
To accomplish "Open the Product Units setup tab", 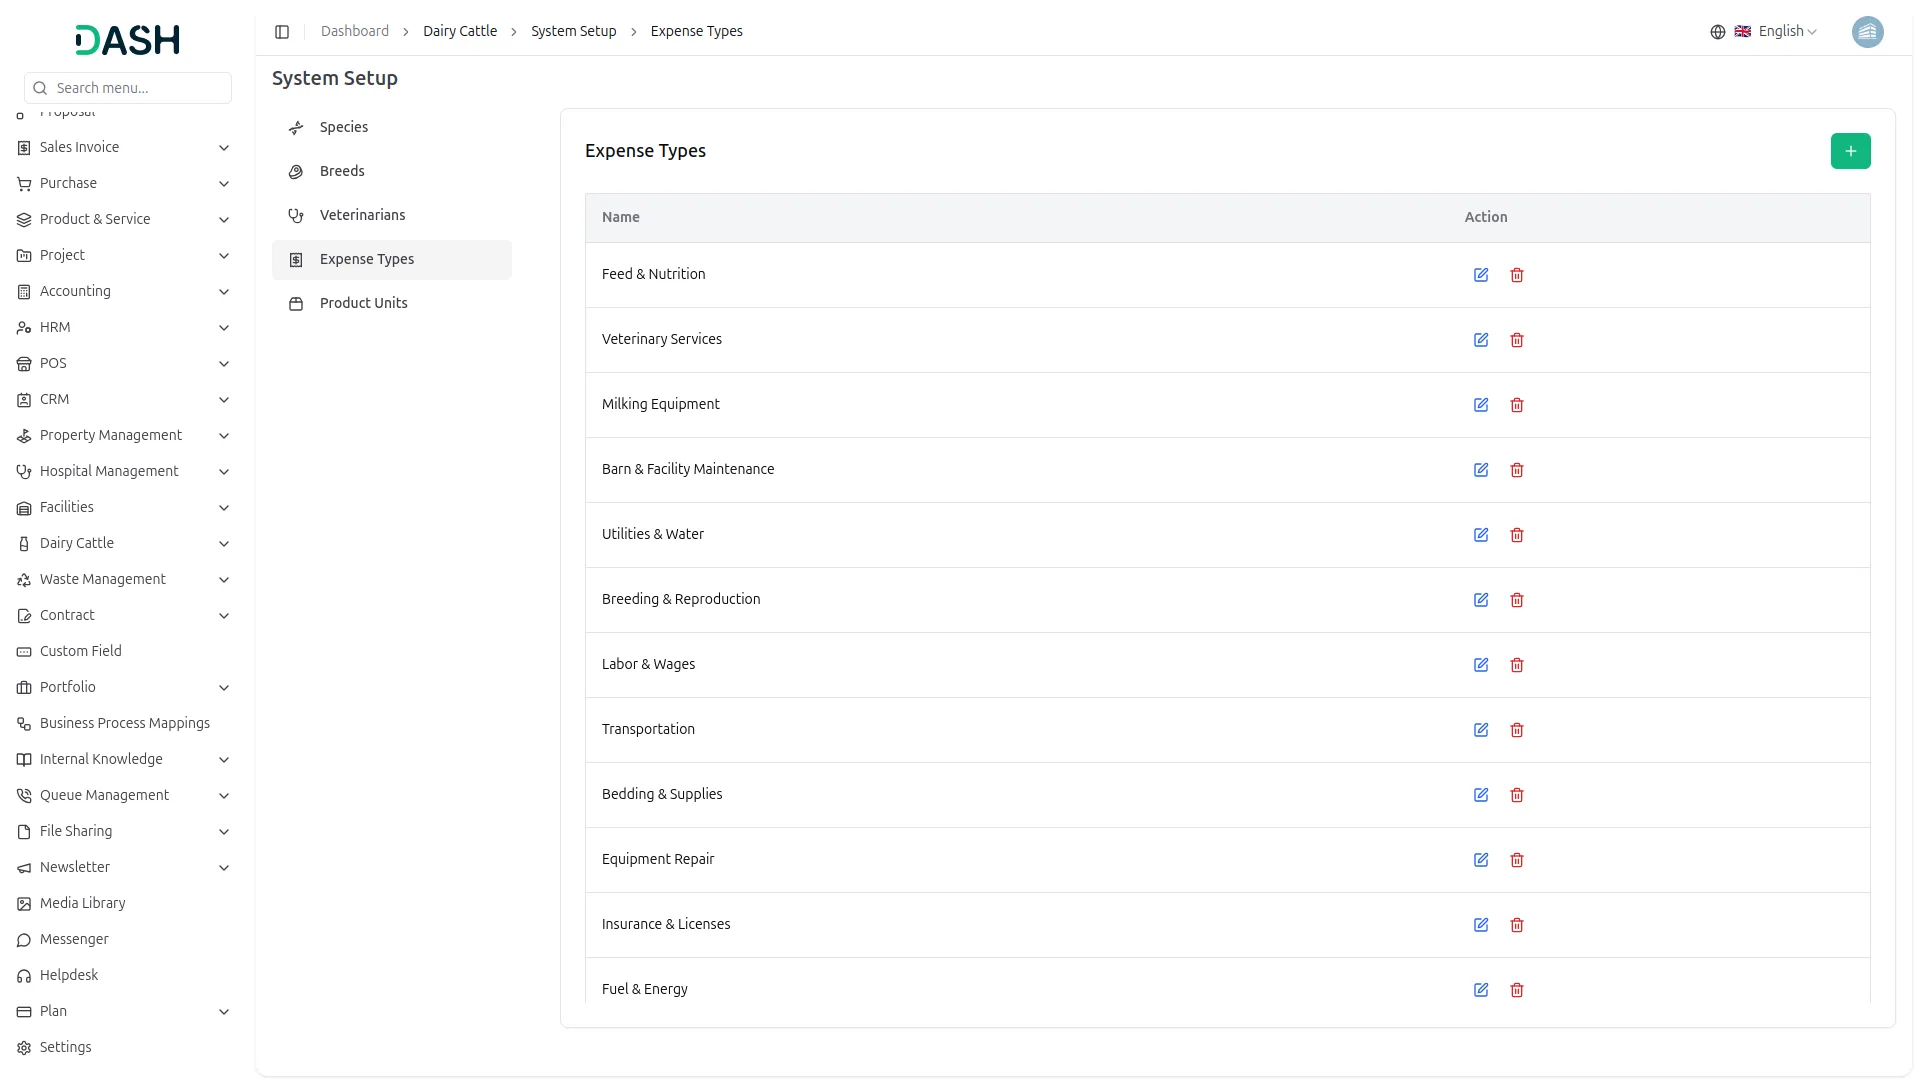I will (363, 303).
